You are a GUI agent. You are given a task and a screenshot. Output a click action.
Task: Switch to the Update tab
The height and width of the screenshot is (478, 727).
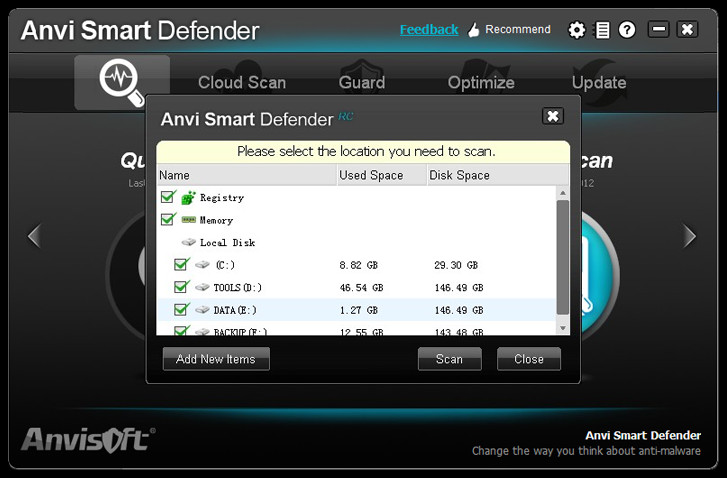[x=599, y=83]
